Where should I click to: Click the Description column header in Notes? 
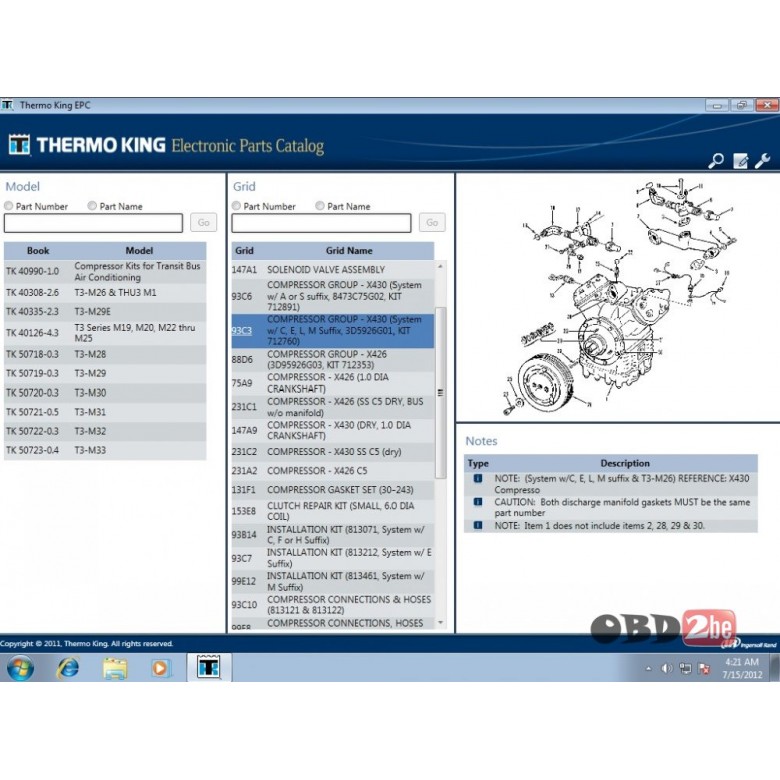point(625,463)
